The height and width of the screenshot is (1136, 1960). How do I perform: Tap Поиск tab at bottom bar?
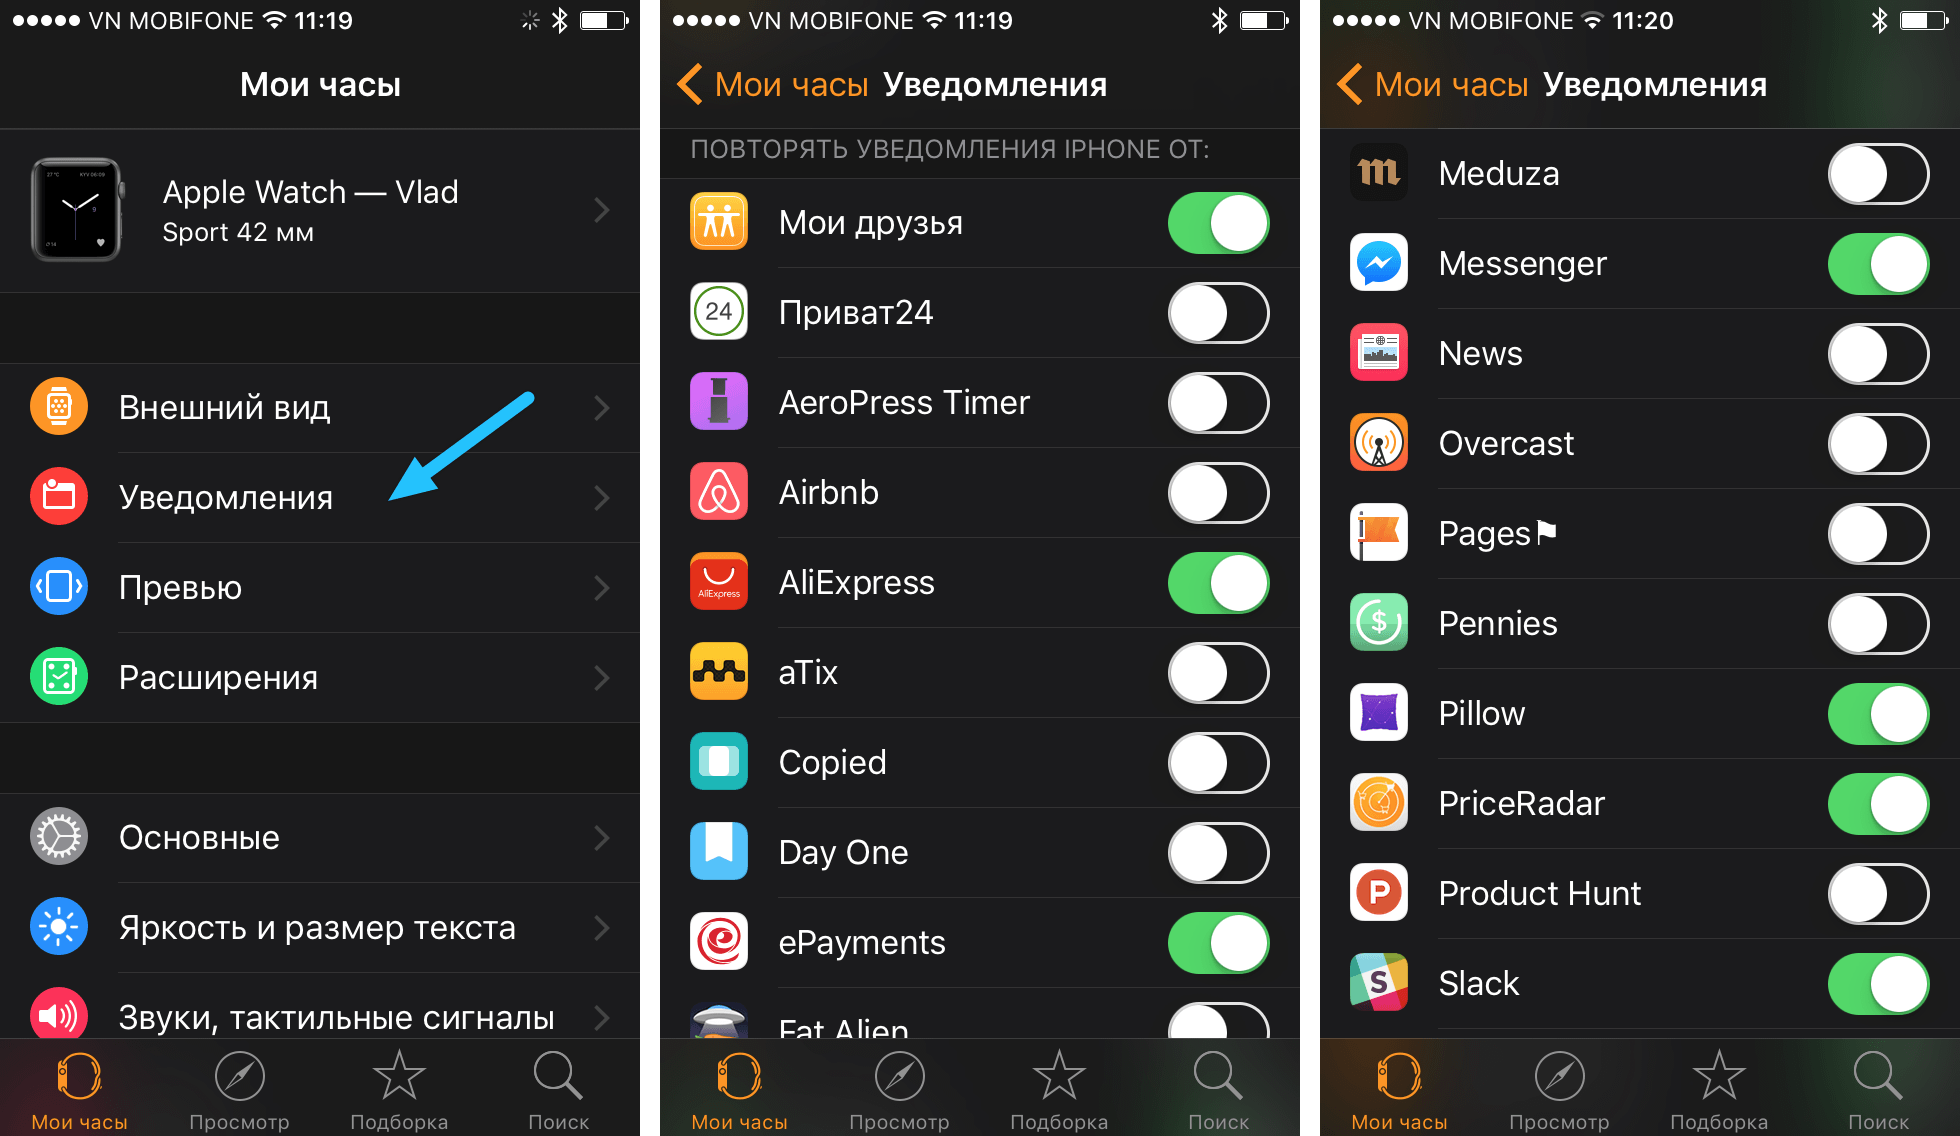pyautogui.click(x=560, y=1087)
